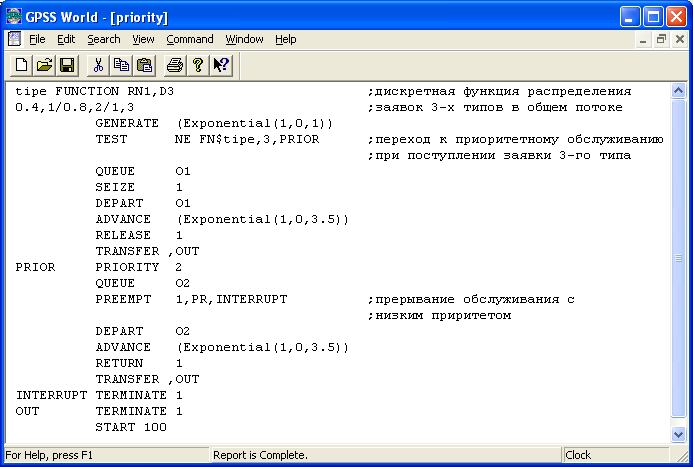Paste from clipboard using the Paste icon
Viewport: 693px width, 467px height.
coord(144,65)
